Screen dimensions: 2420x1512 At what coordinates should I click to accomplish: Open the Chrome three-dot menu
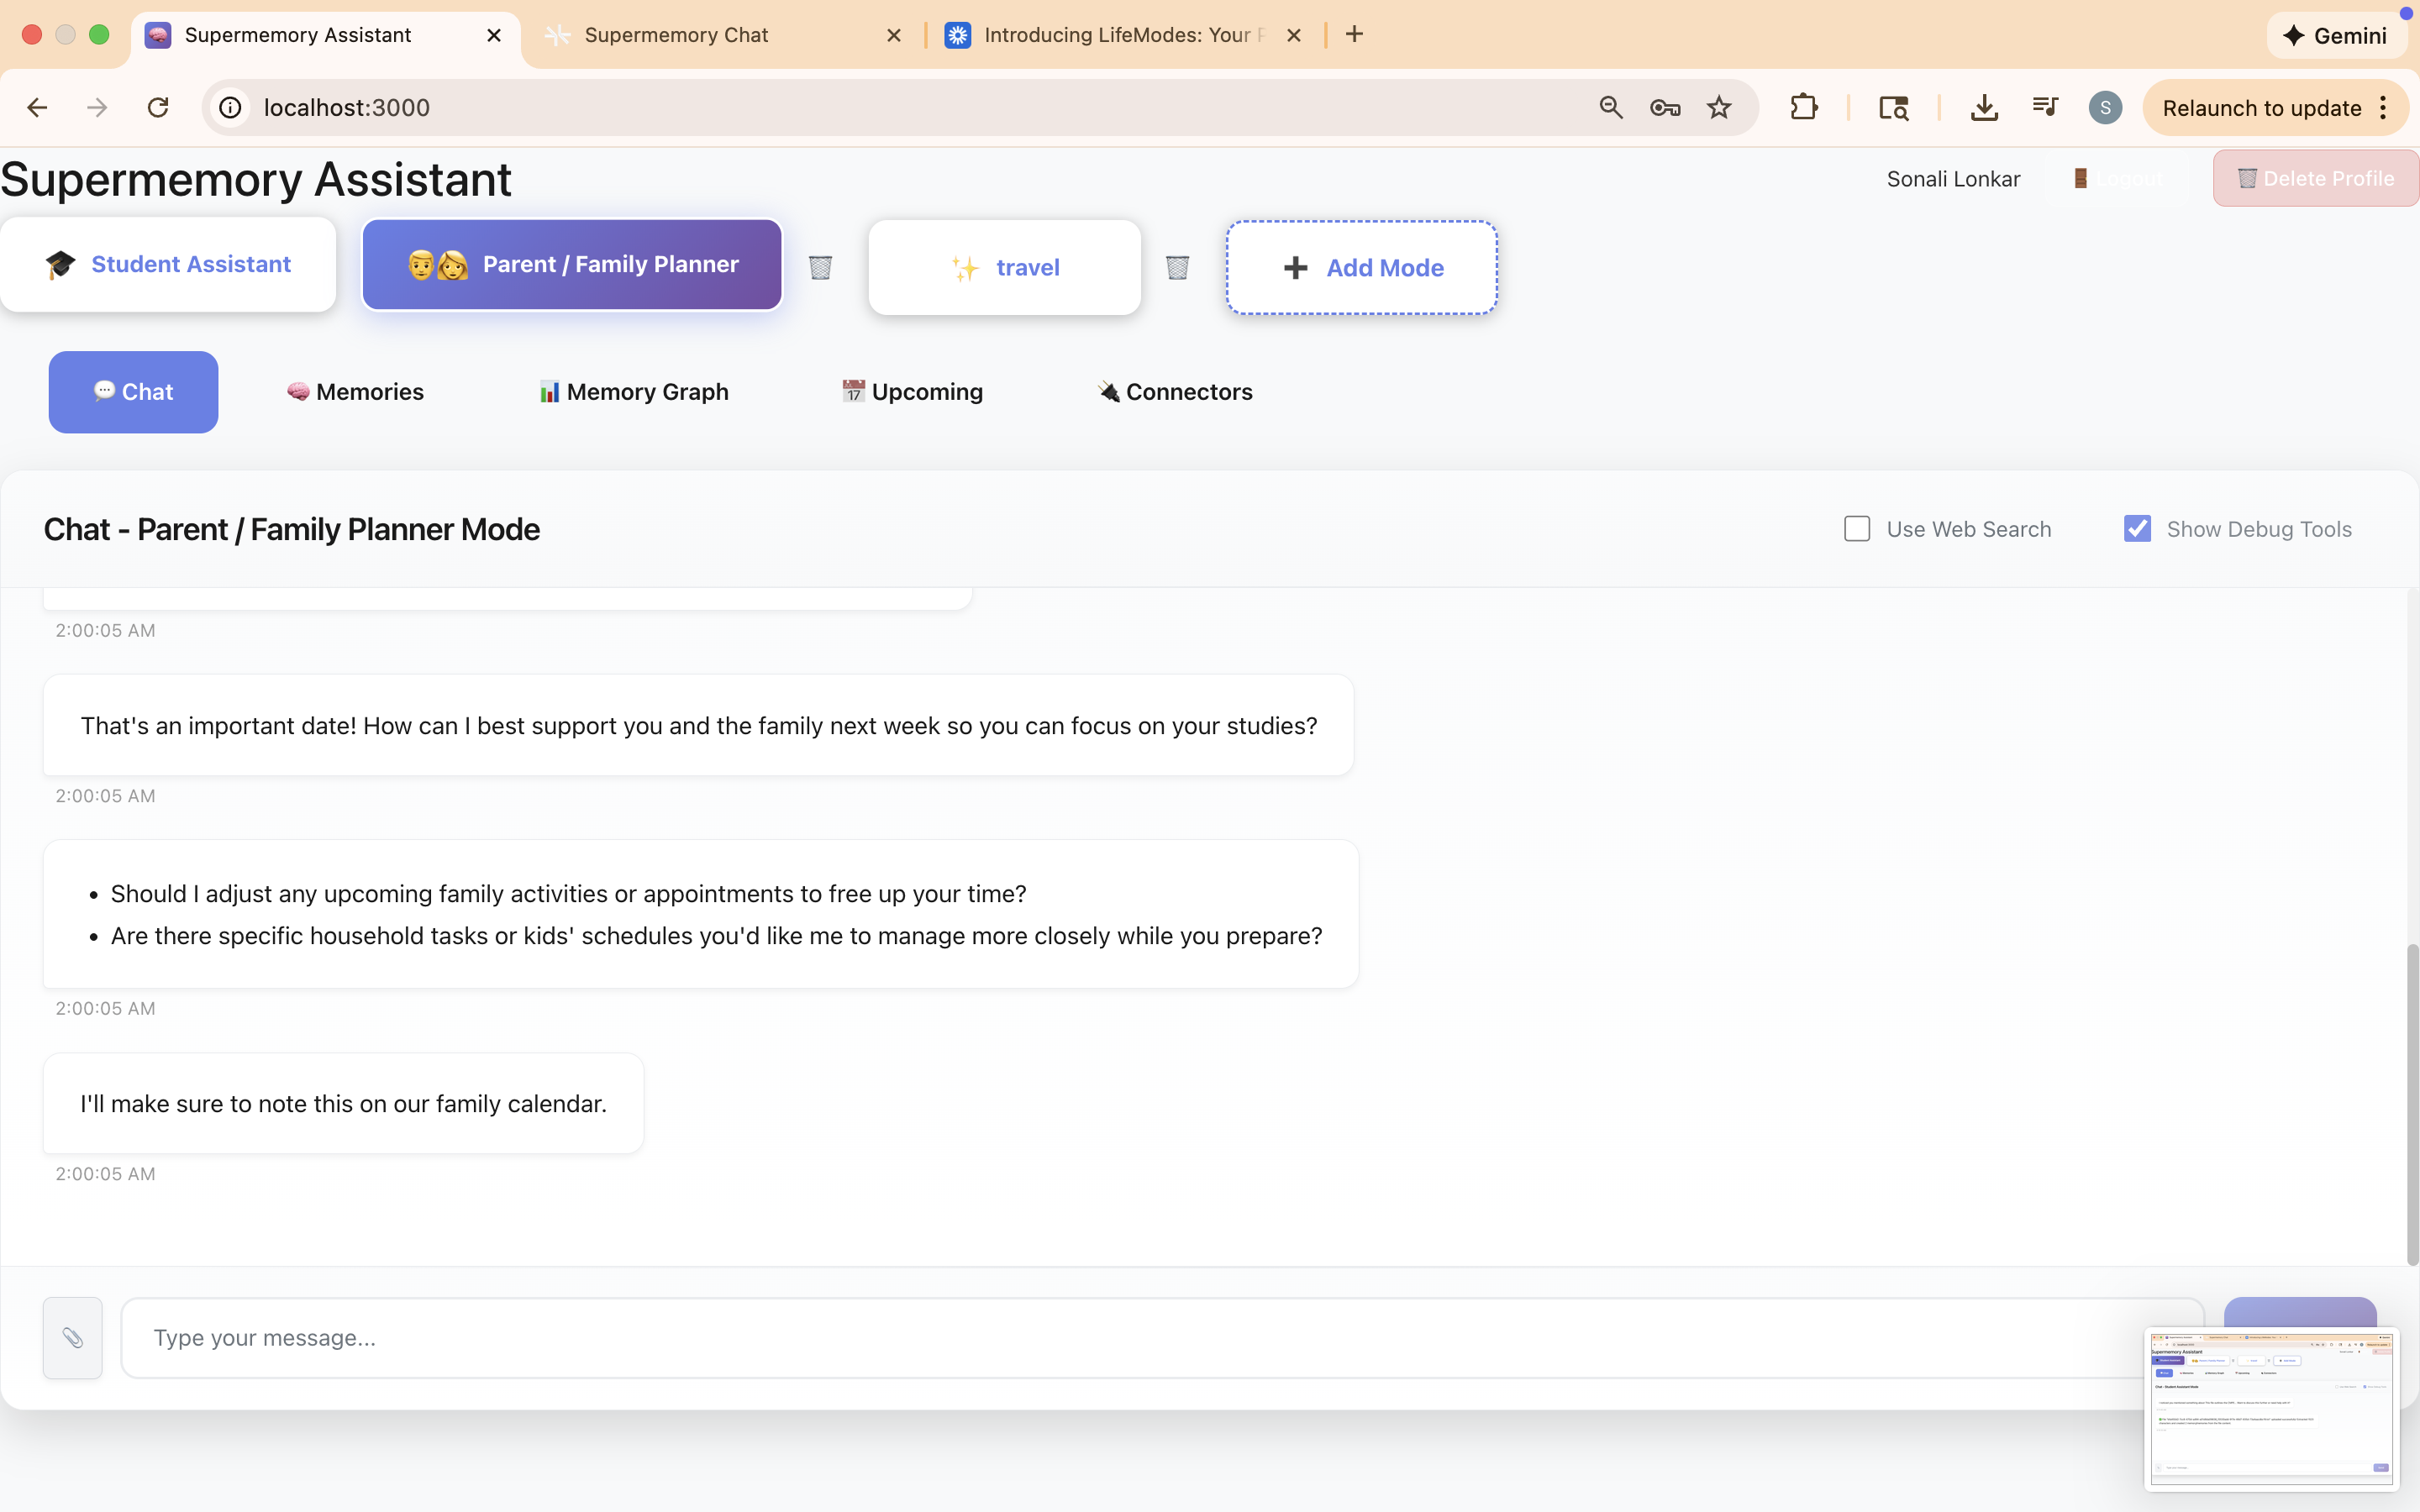click(2384, 107)
